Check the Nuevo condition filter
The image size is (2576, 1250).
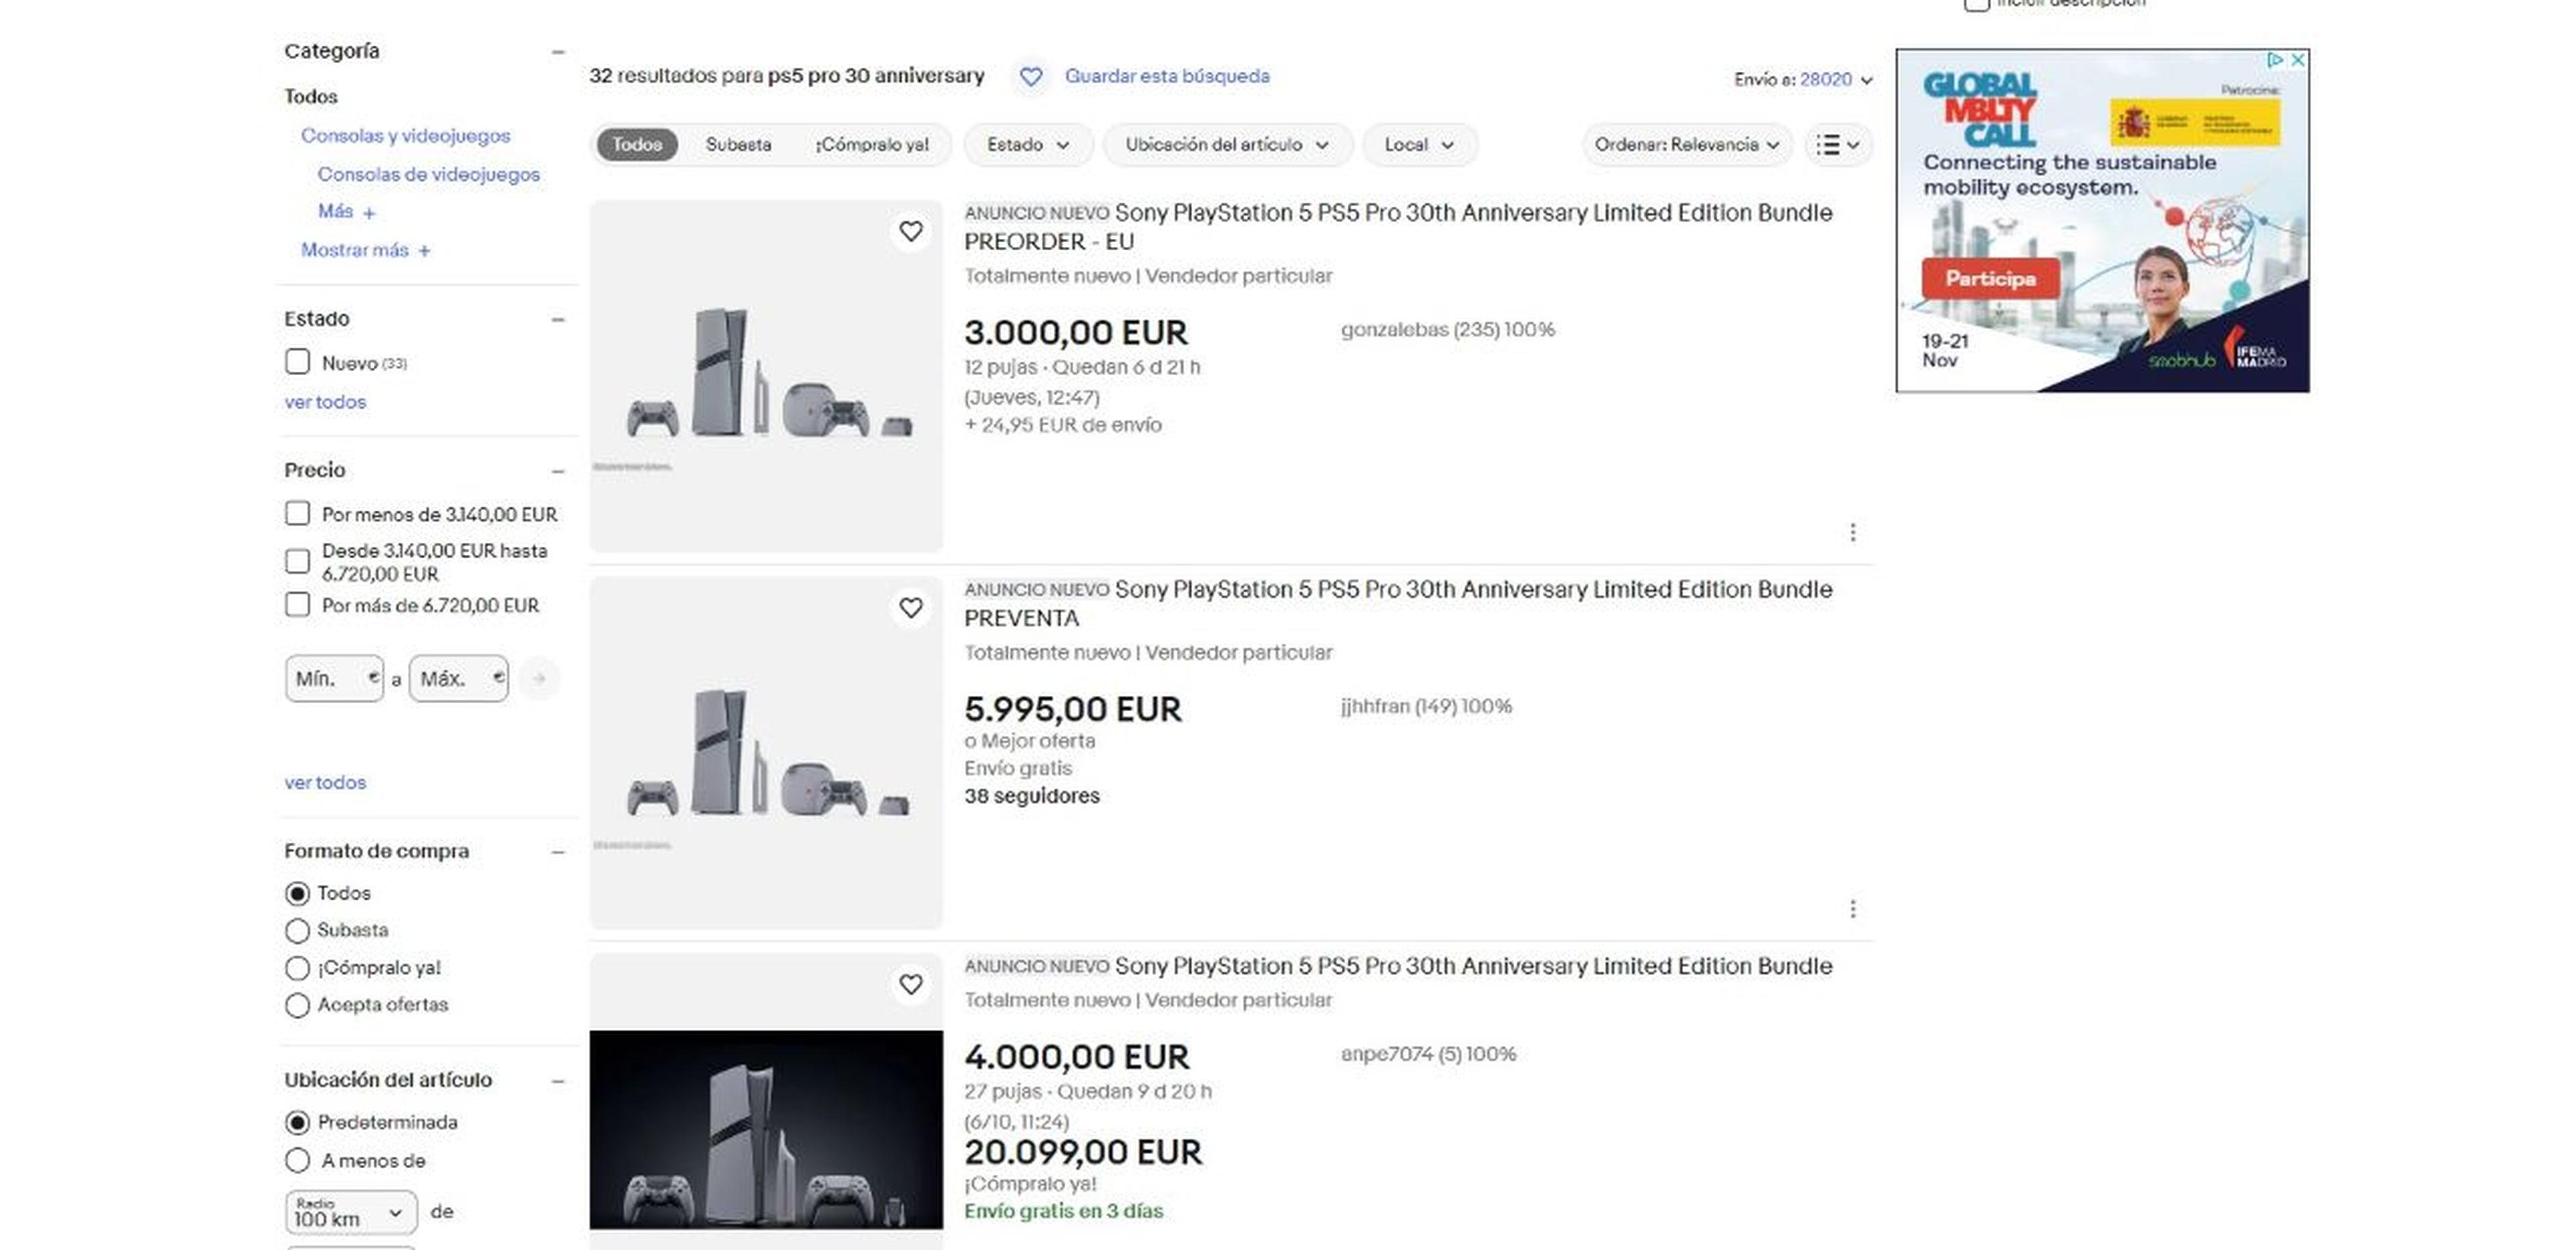(x=297, y=362)
